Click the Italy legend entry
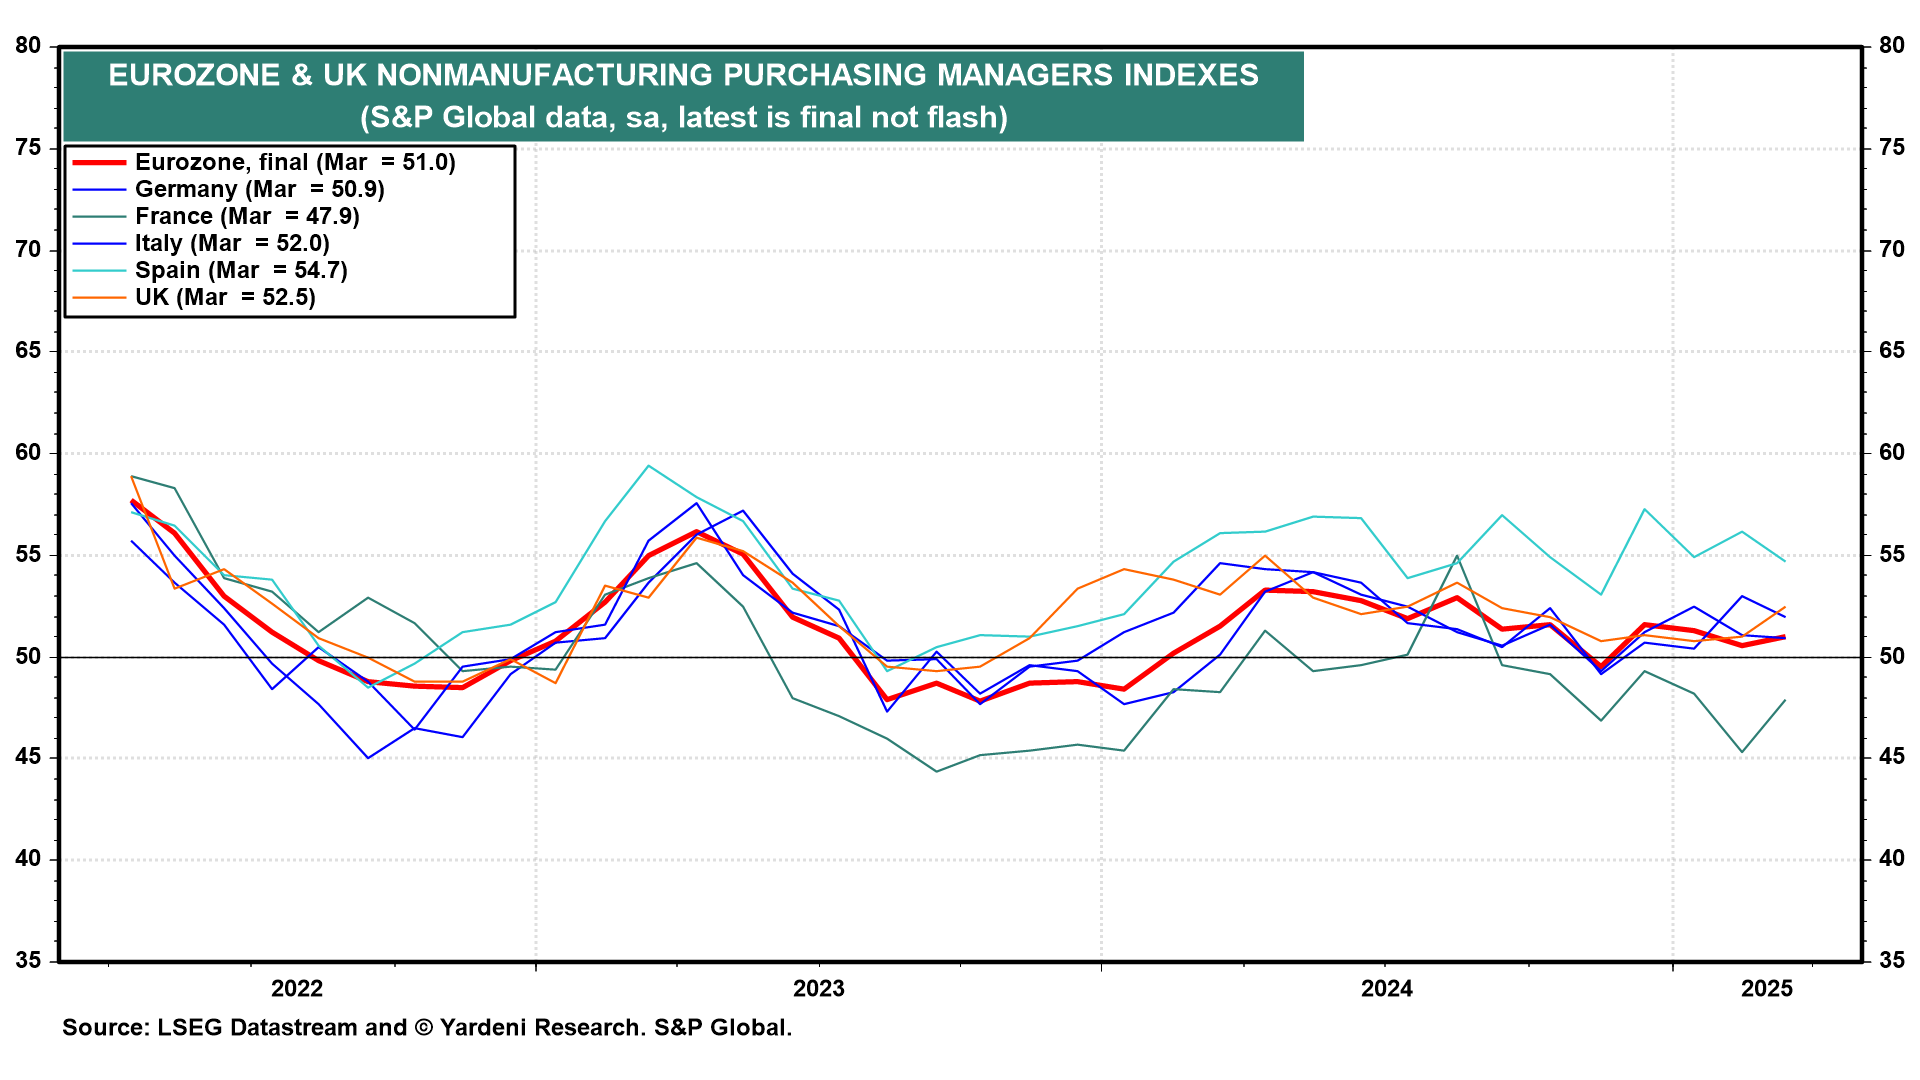This screenshot has width=1920, height=1080. (x=232, y=243)
